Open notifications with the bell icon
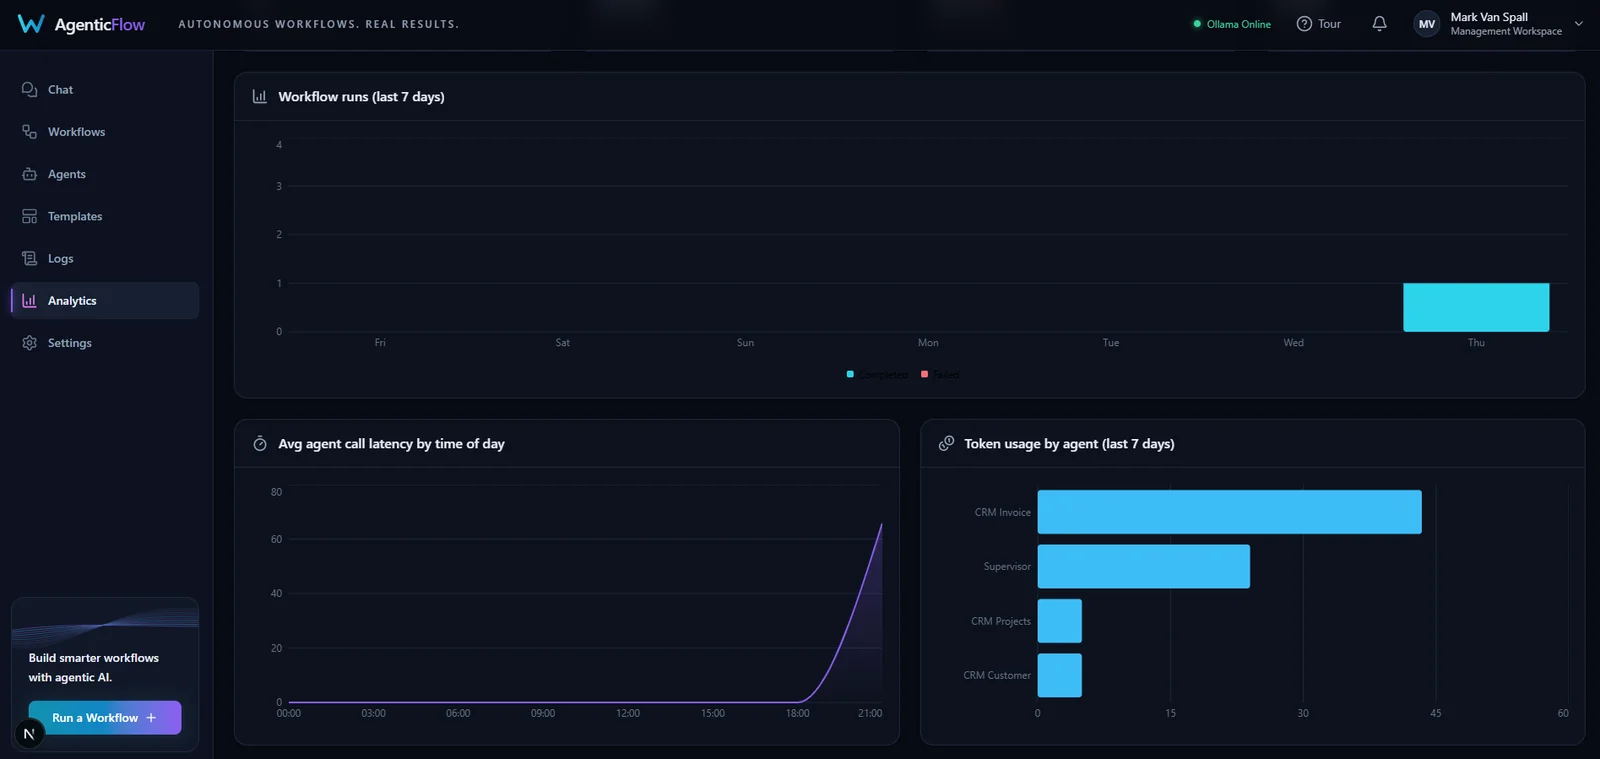This screenshot has width=1600, height=759. tap(1379, 24)
